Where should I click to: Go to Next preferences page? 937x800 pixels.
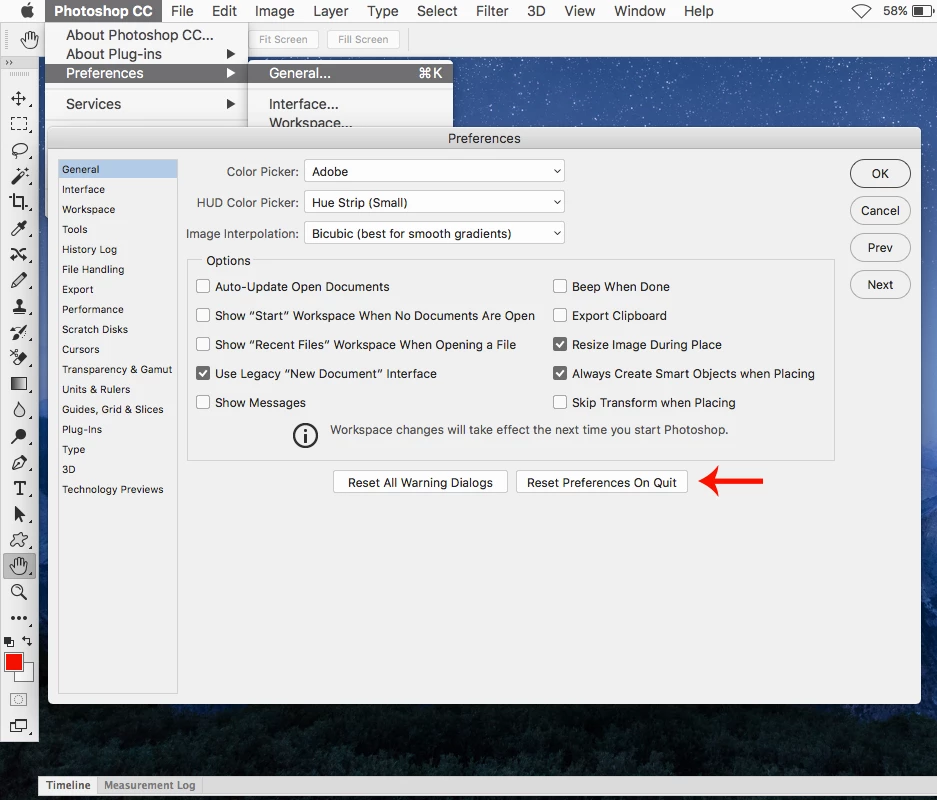880,284
